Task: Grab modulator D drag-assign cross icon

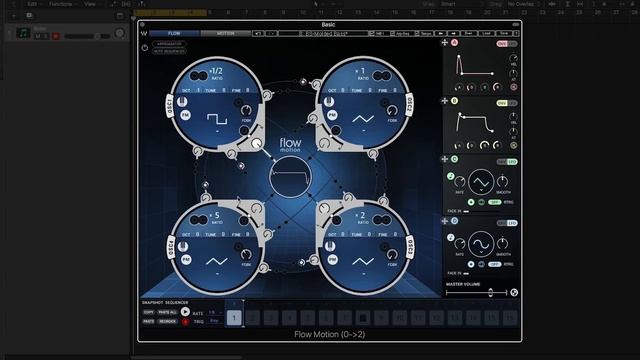Action: tap(444, 221)
